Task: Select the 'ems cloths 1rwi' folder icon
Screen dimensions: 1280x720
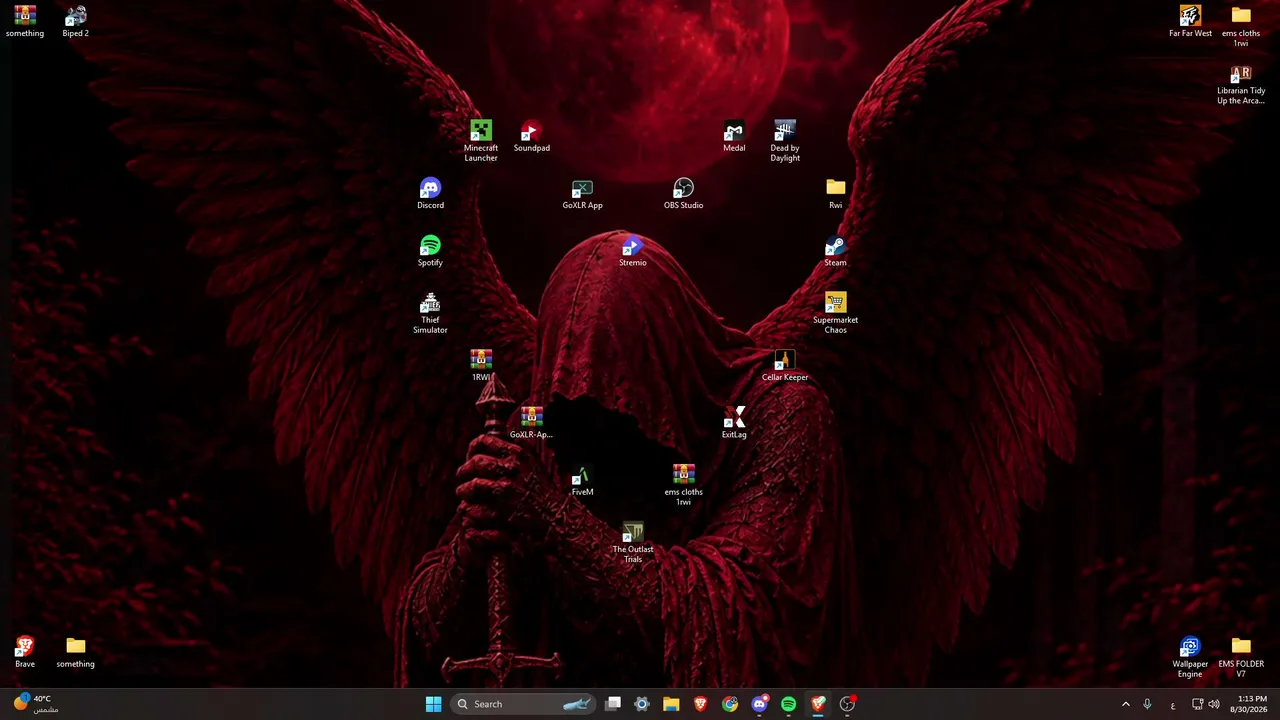Action: coord(1241,26)
